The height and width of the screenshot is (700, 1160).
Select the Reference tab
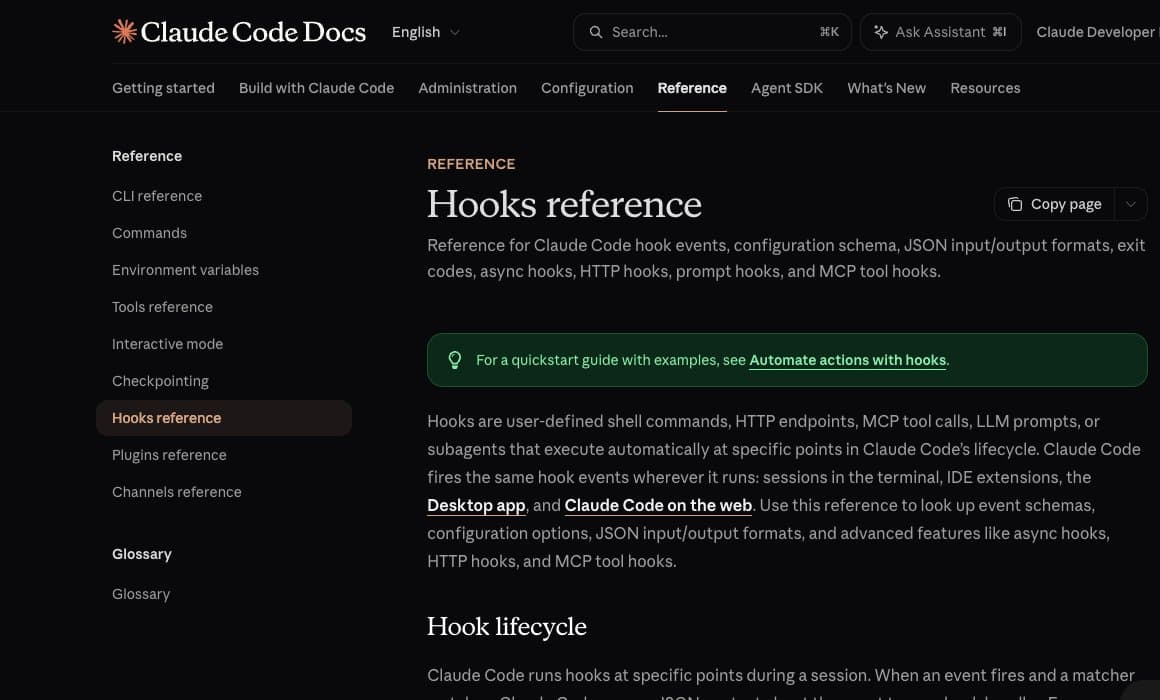point(692,88)
